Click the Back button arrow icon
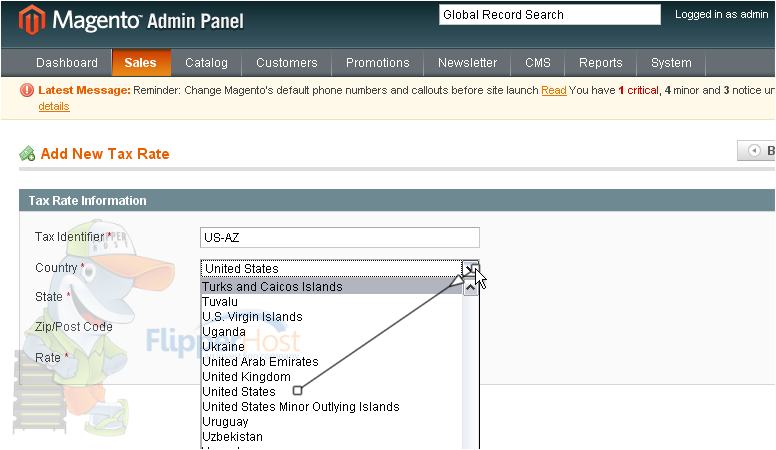Screen dimensions: 776x450 point(754,150)
